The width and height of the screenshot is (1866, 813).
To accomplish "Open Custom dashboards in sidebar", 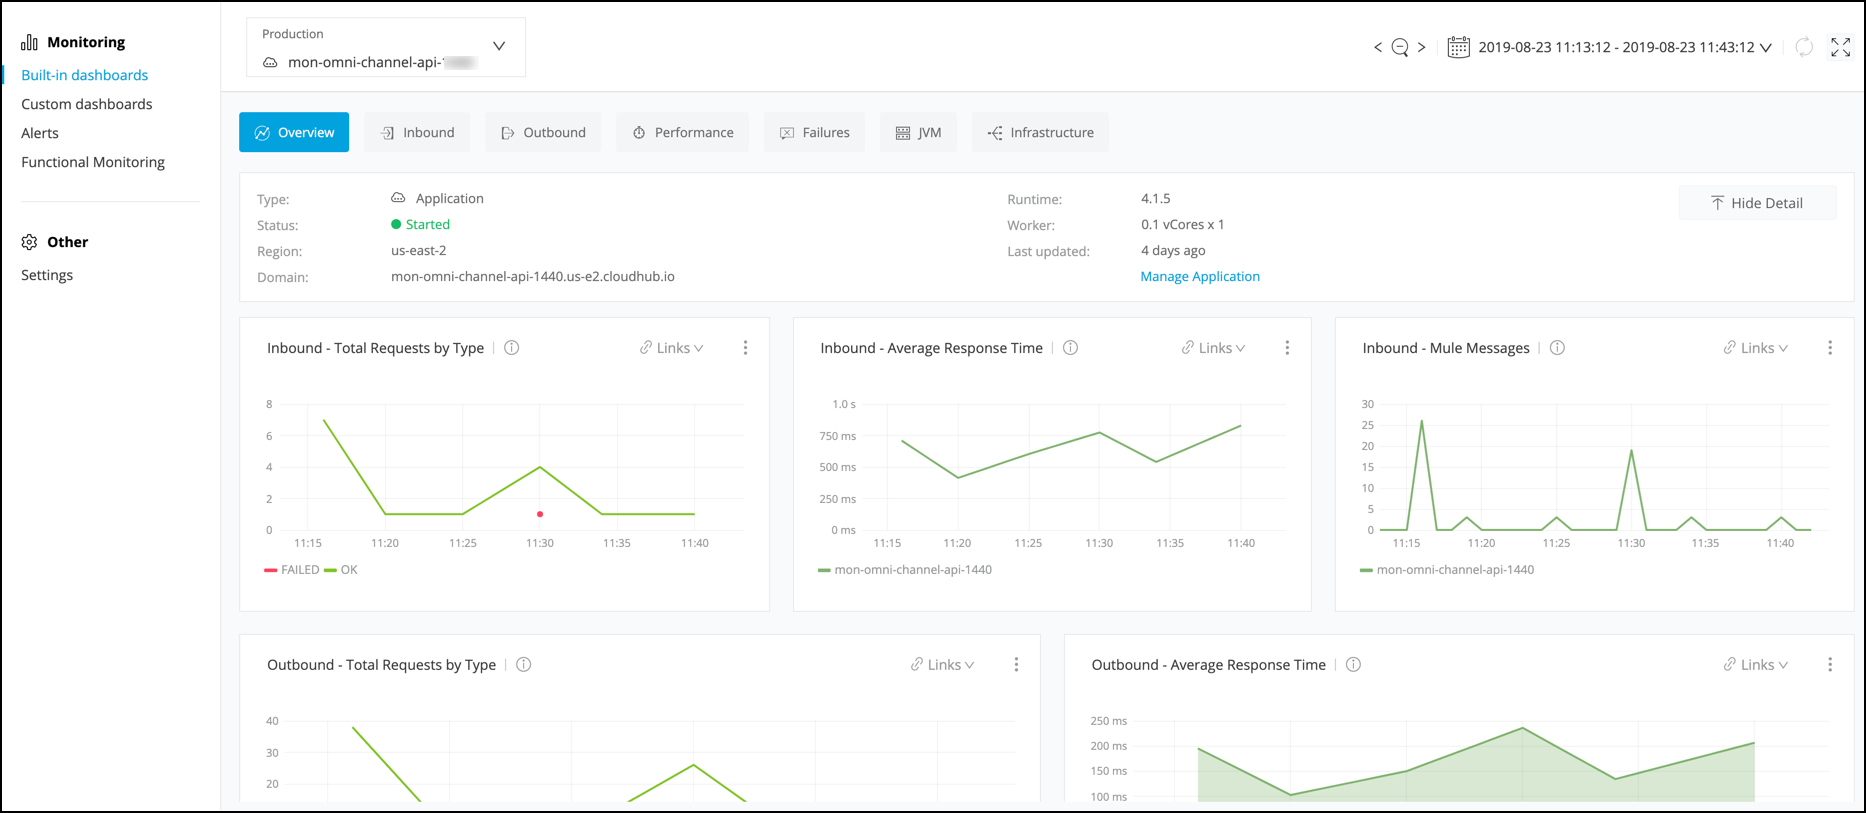I will pyautogui.click(x=87, y=104).
